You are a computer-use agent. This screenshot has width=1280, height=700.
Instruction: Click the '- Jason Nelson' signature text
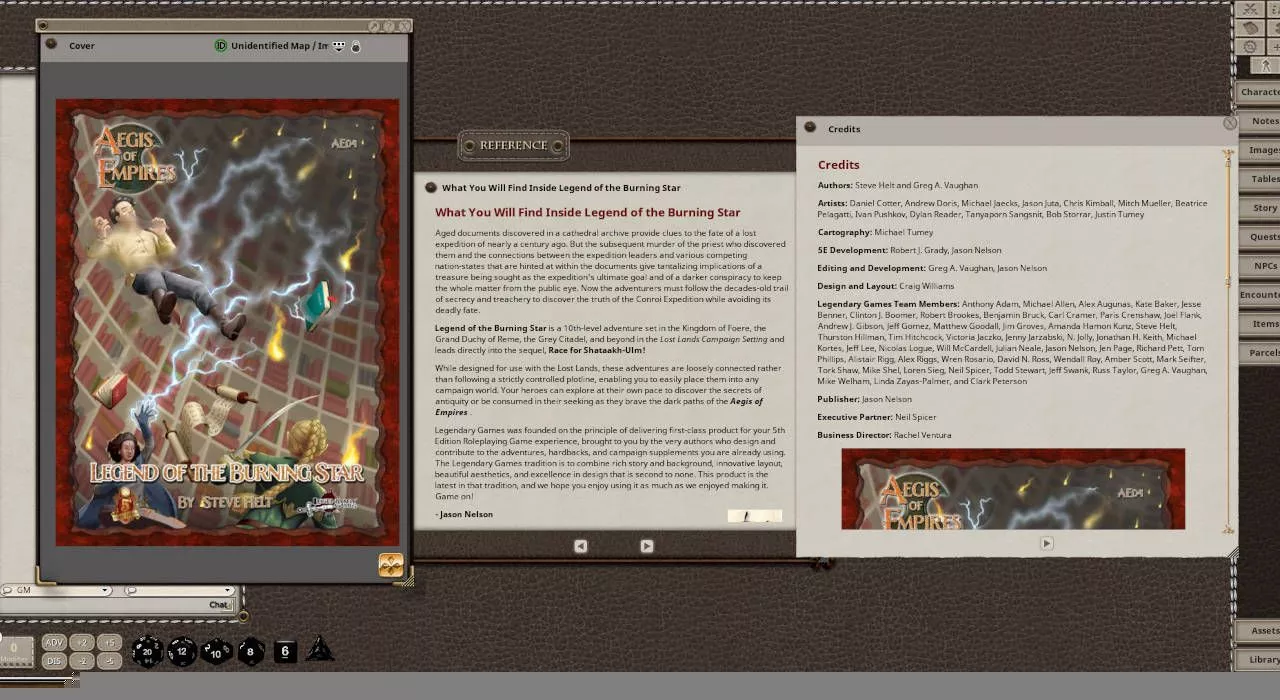point(464,514)
